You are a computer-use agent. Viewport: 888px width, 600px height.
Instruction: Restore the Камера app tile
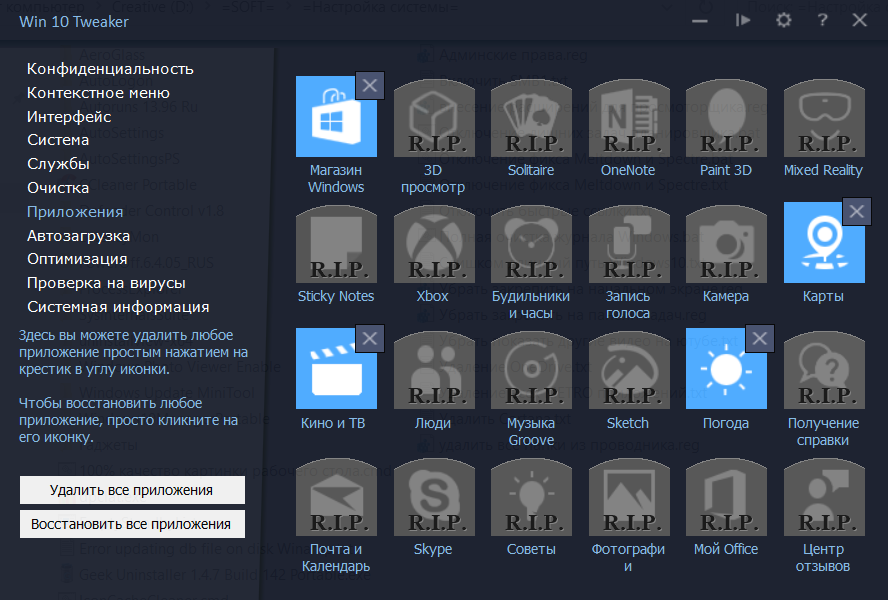(x=726, y=244)
